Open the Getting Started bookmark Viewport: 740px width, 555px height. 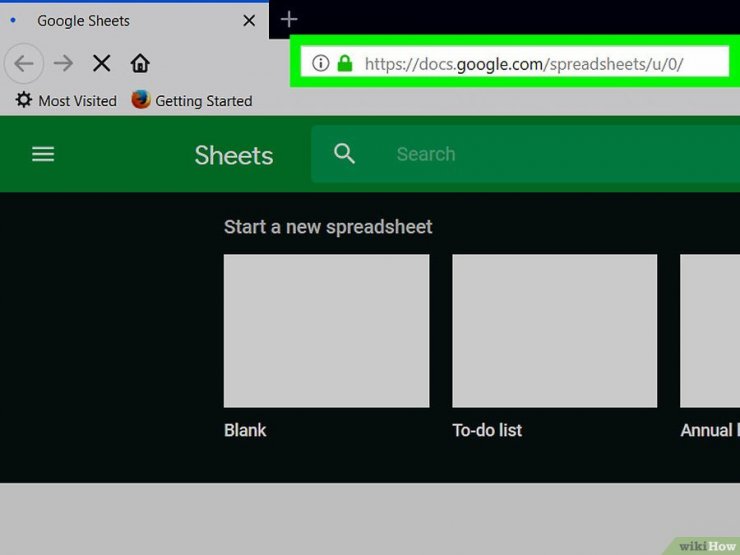pos(192,101)
